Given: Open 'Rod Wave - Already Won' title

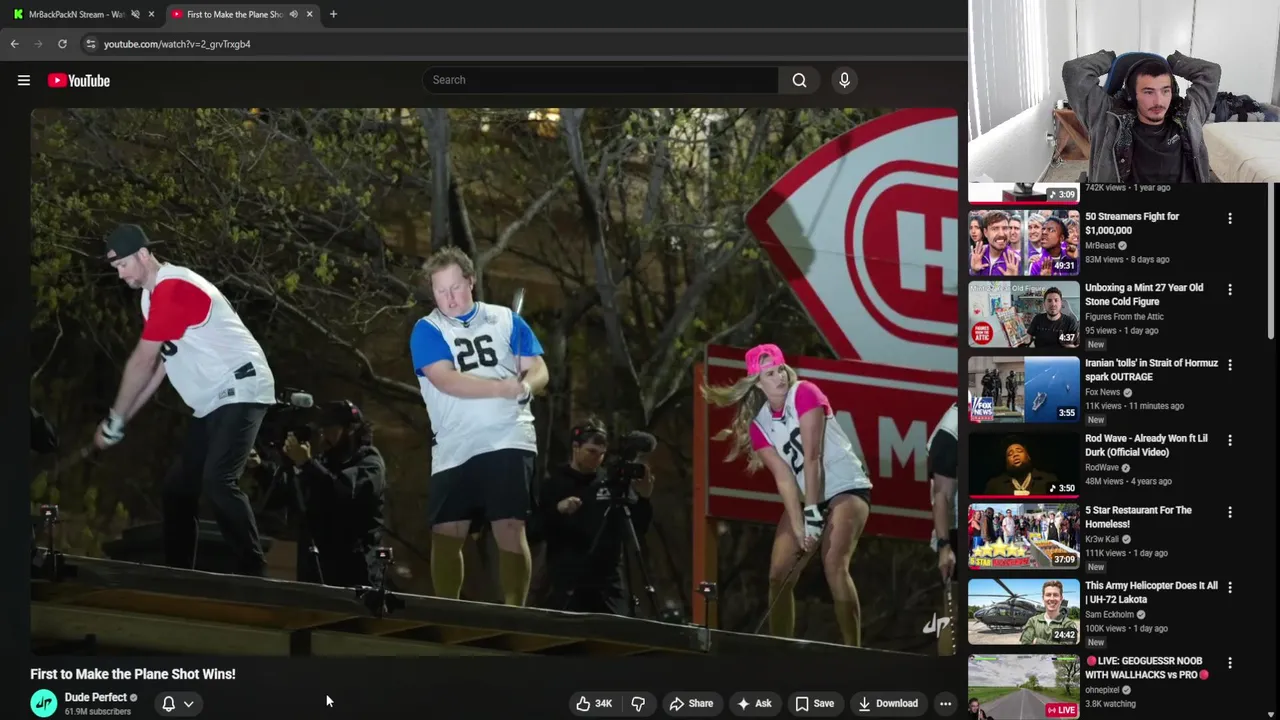Looking at the screenshot, I should pyautogui.click(x=1146, y=445).
